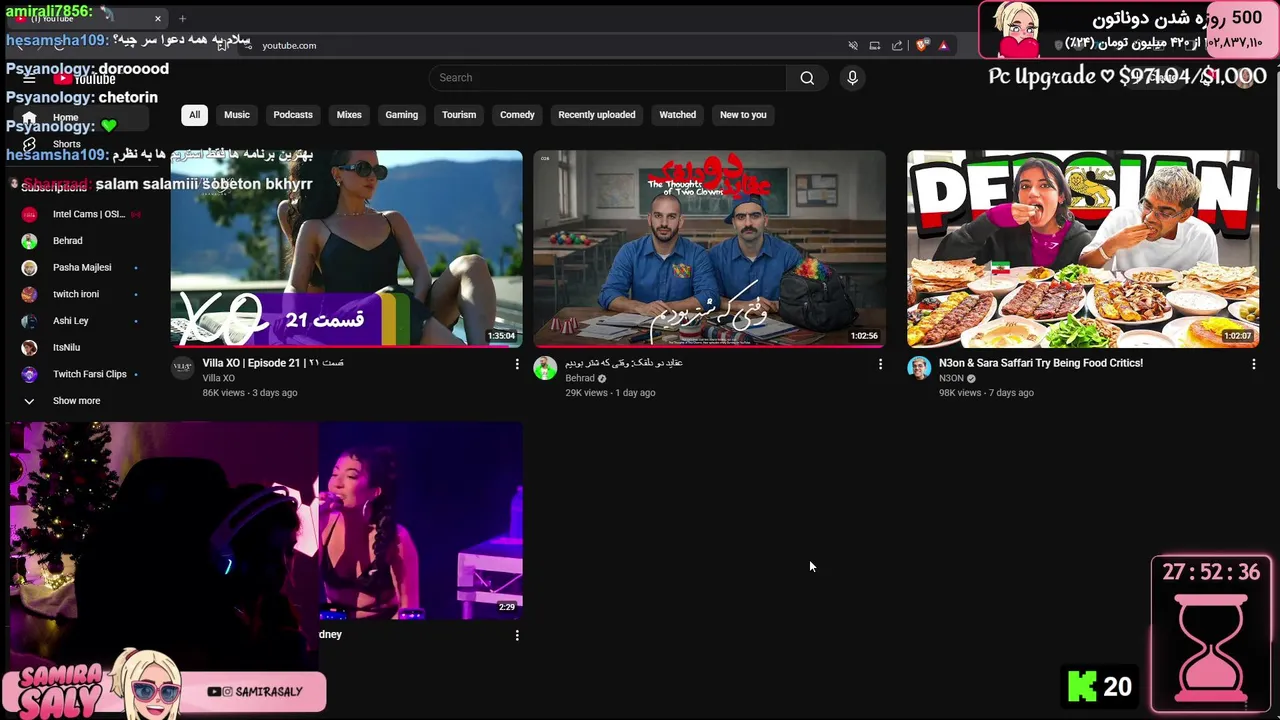Open N3on & Sara Saffari video title

[x=1041, y=363]
